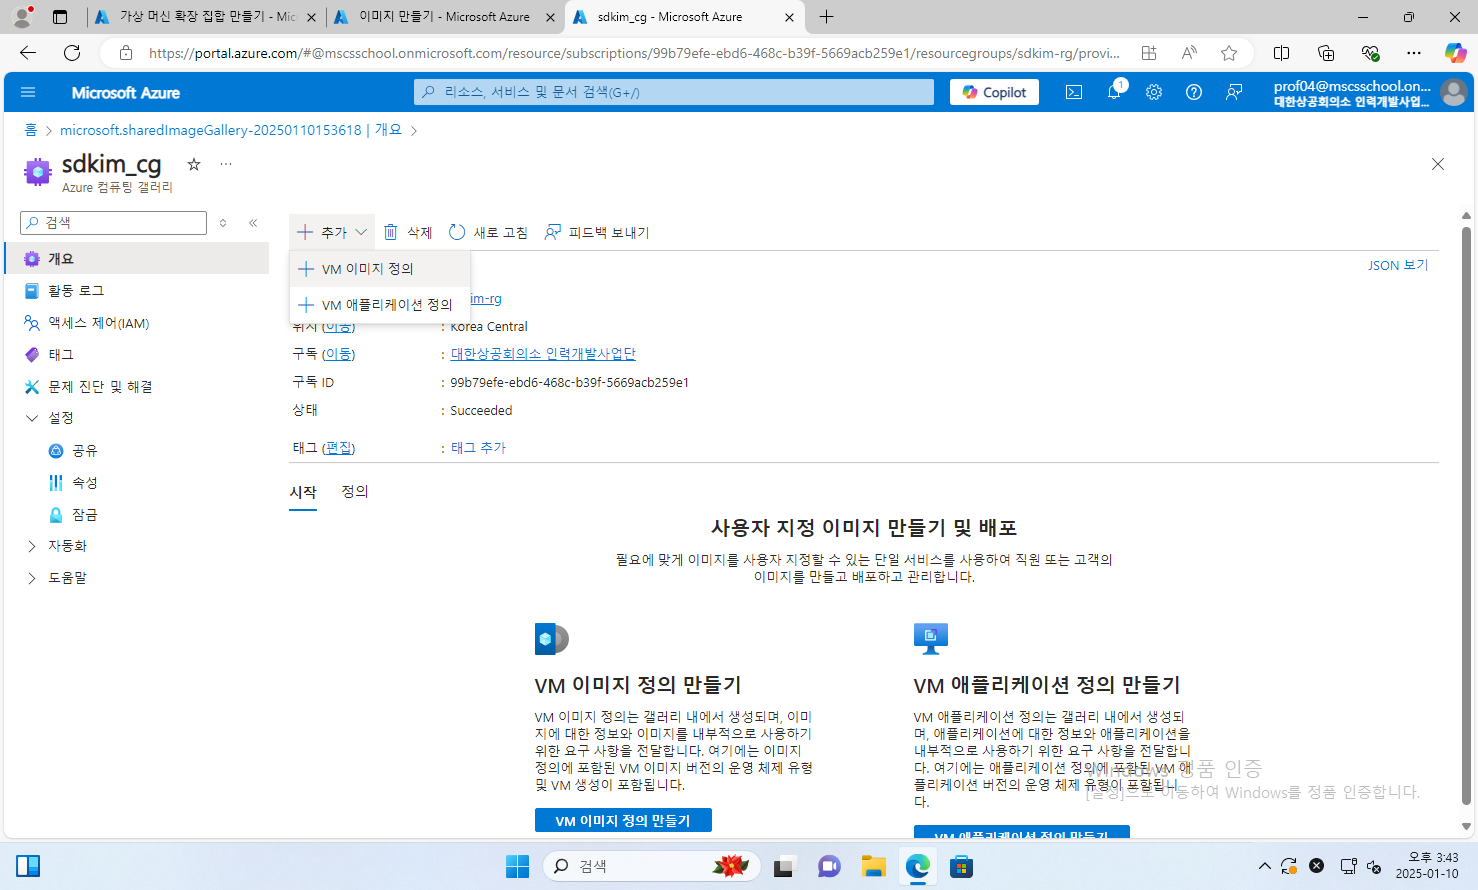Switch to 가상 머신 확장 집합 만들기 browser tab
The width and height of the screenshot is (1478, 890).
pos(205,17)
